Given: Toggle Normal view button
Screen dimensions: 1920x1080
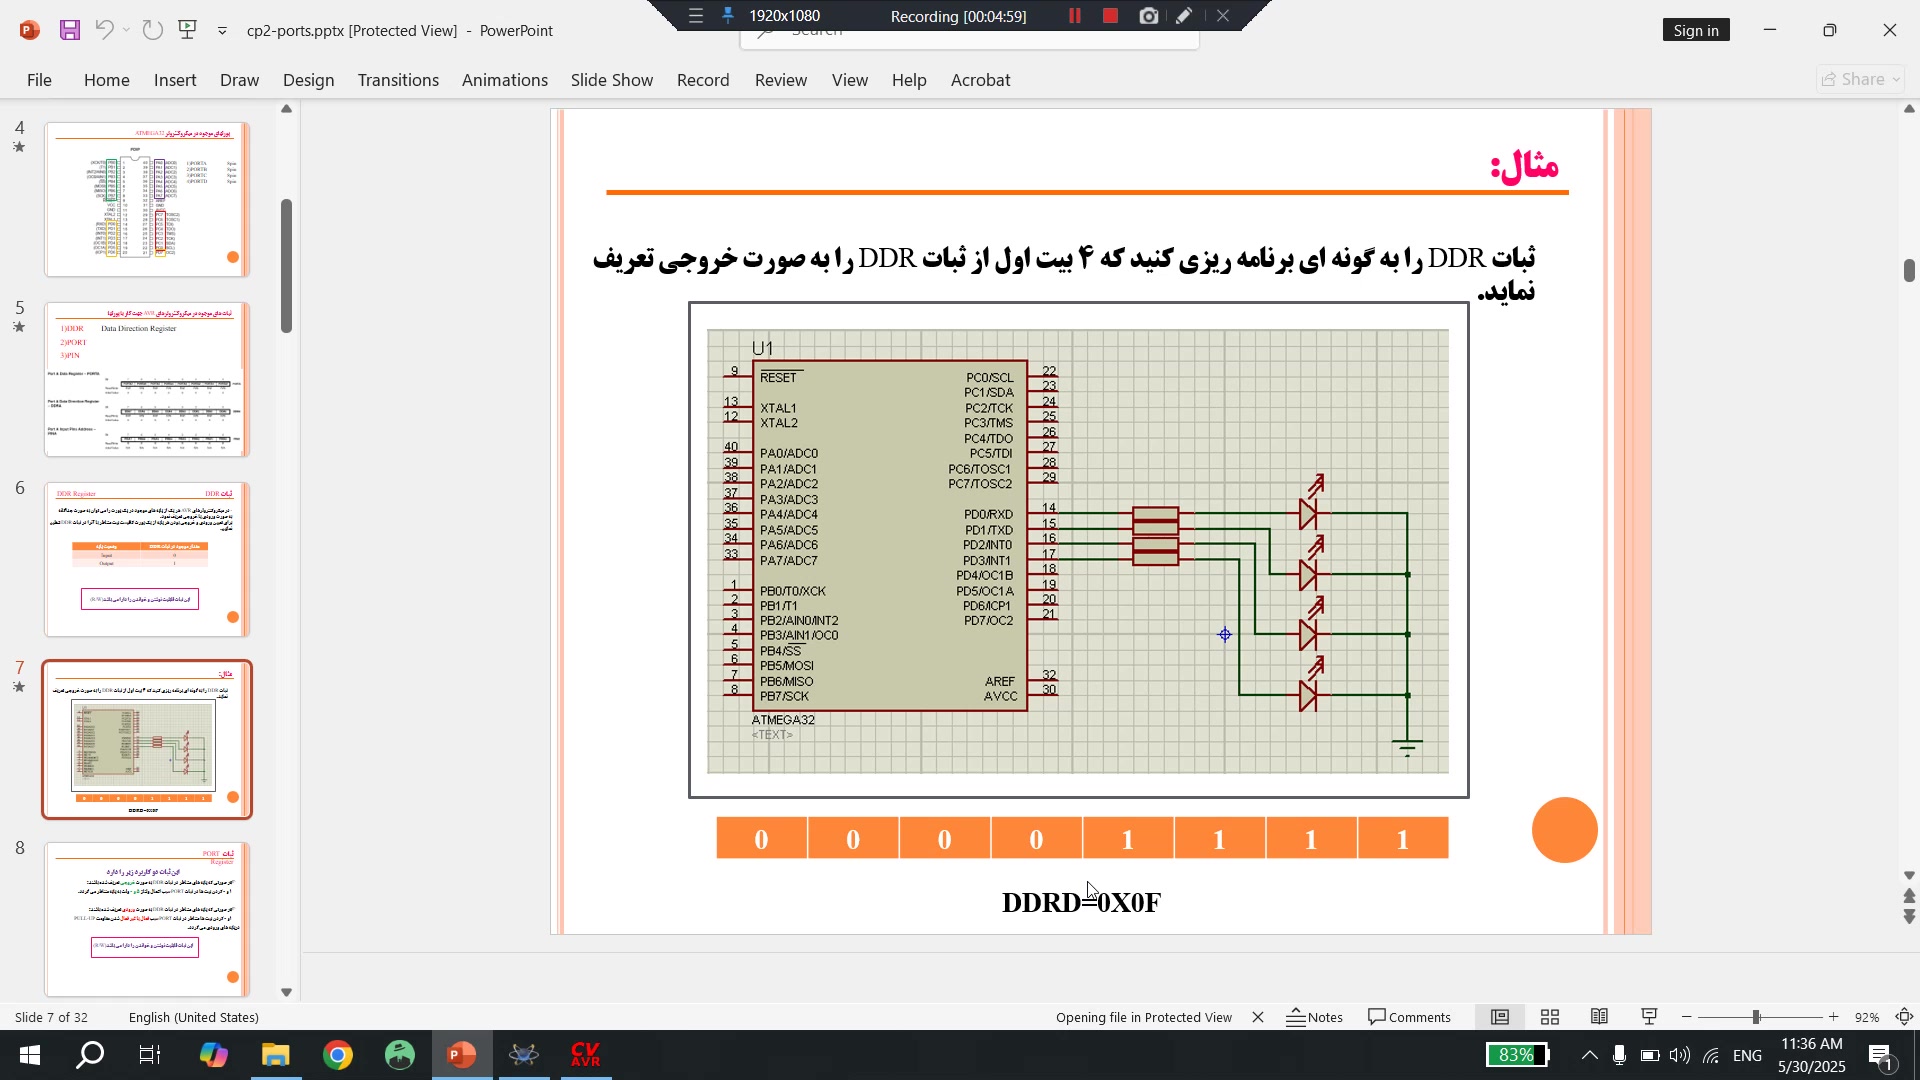Looking at the screenshot, I should tap(1500, 1017).
